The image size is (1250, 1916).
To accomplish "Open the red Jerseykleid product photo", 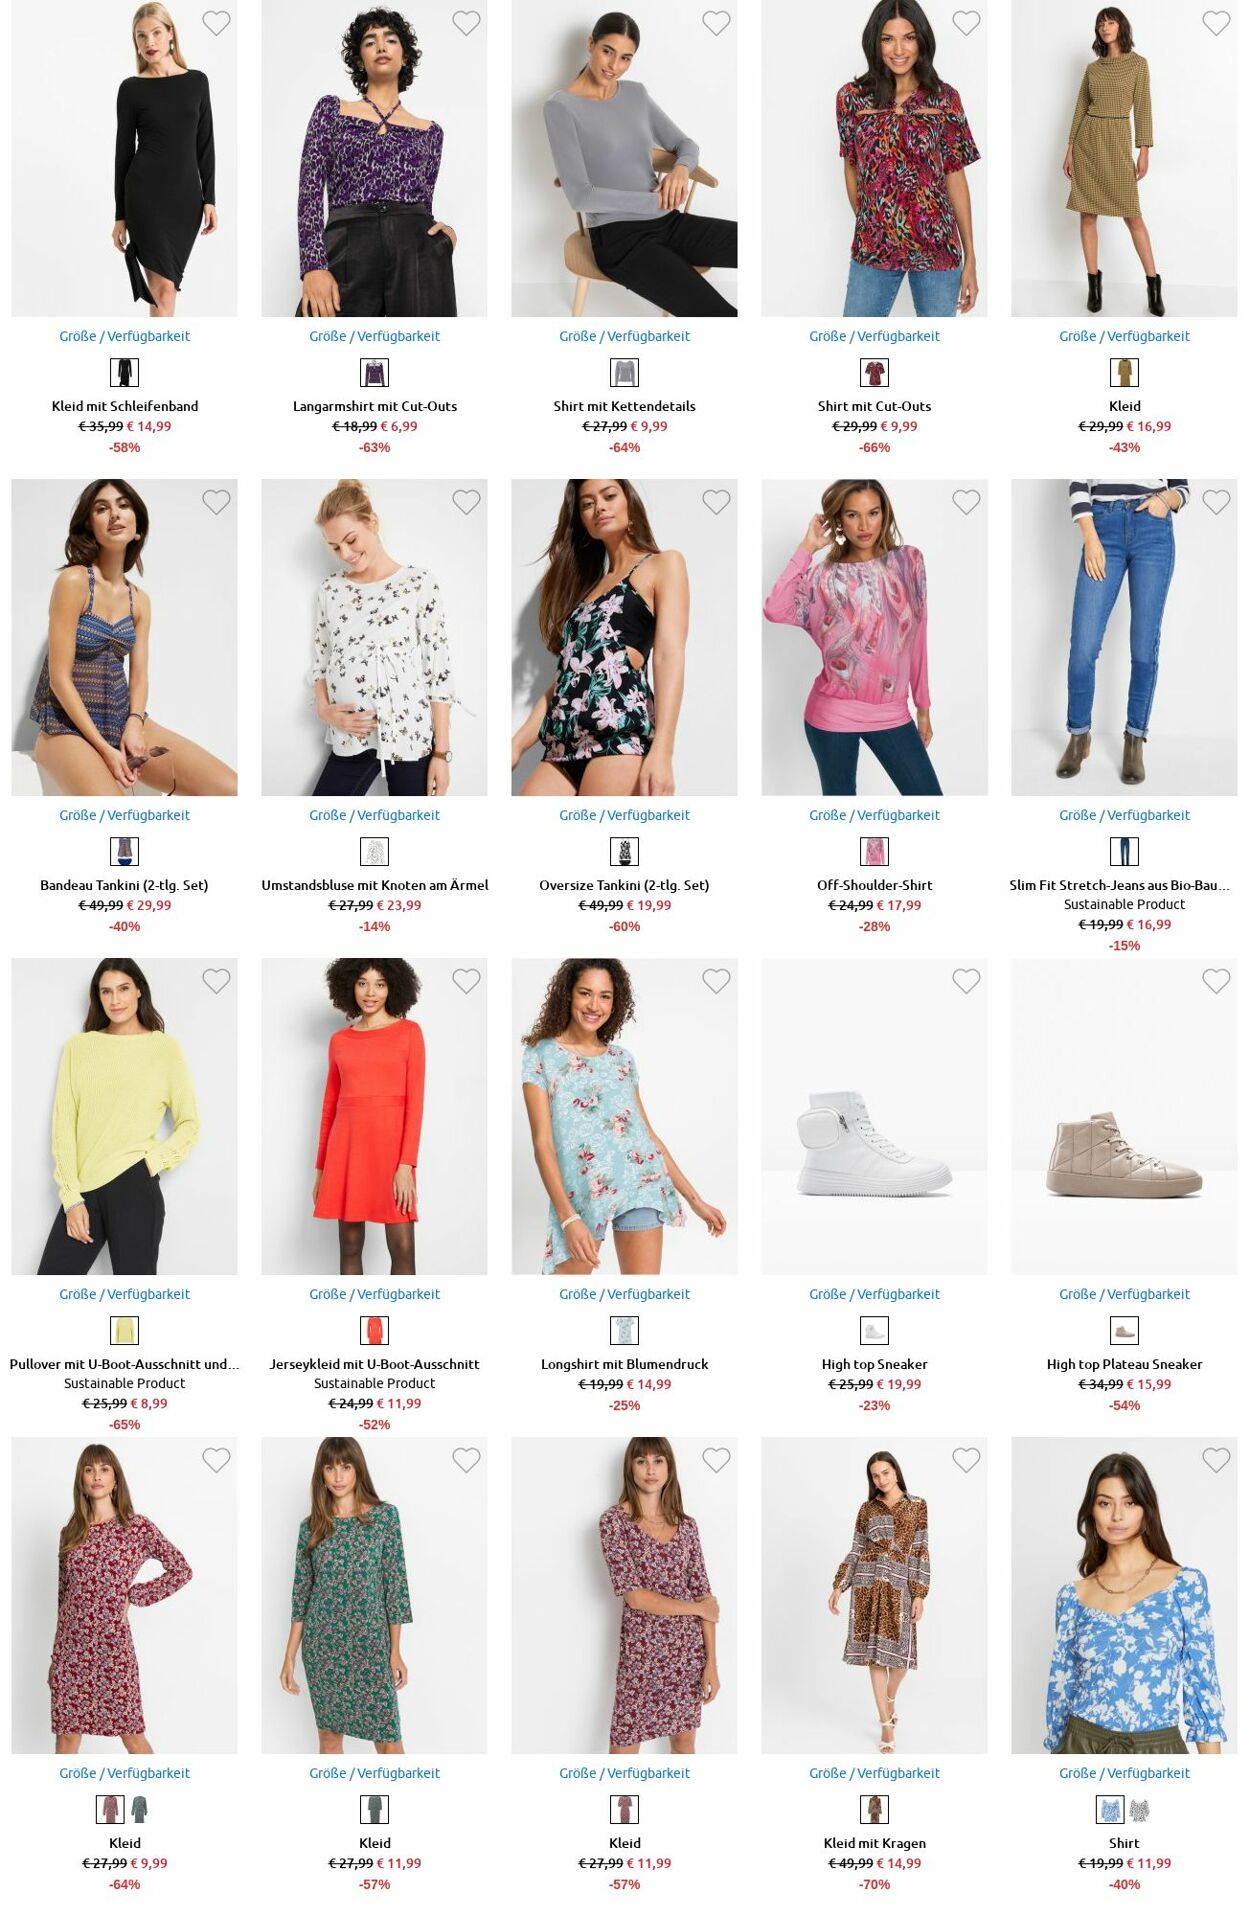I will pyautogui.click(x=374, y=1116).
